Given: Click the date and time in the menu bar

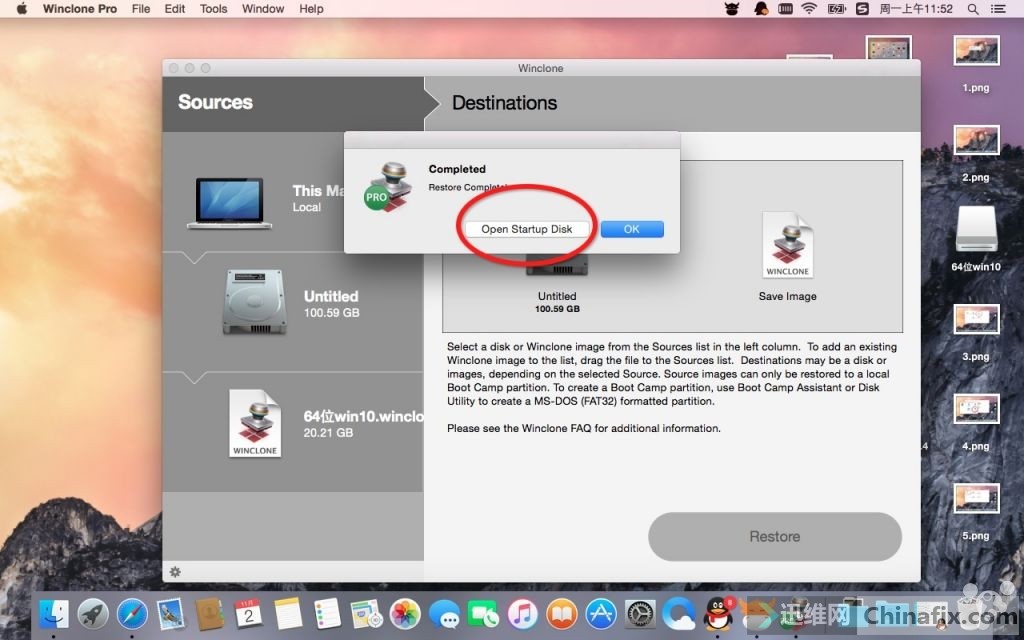Looking at the screenshot, I should pos(916,9).
